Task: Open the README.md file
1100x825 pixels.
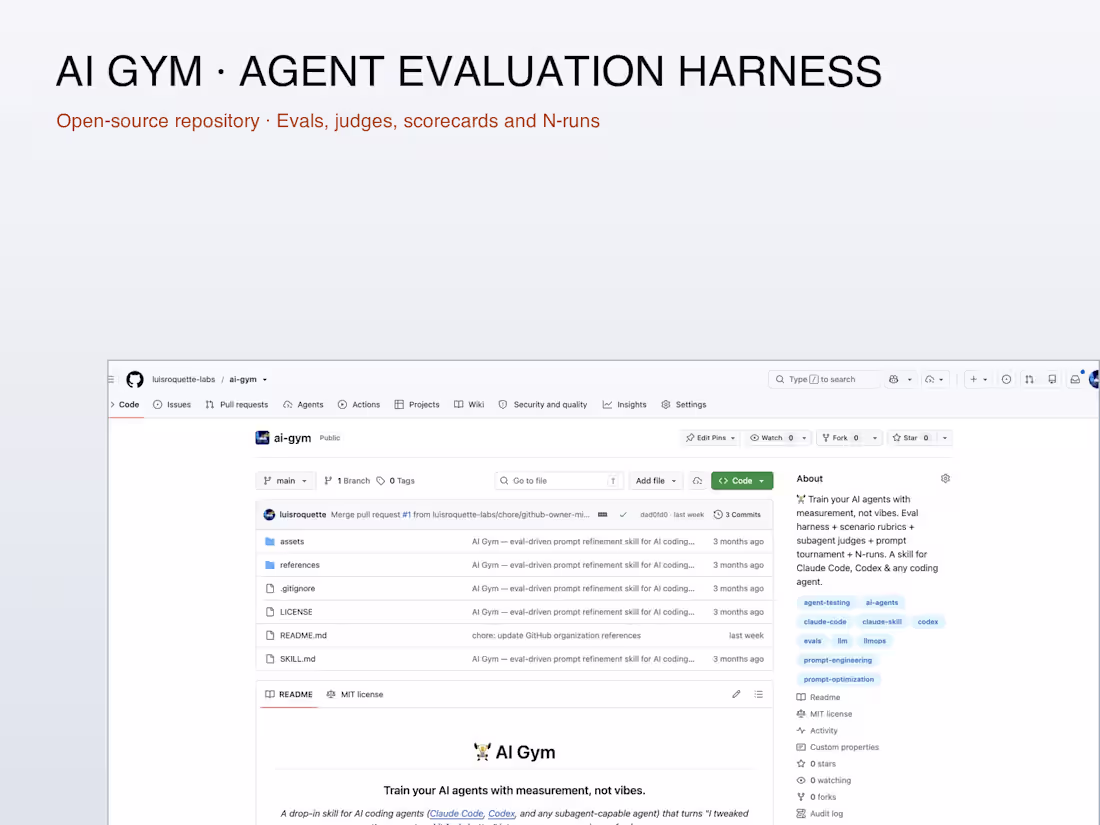Action: (x=303, y=636)
